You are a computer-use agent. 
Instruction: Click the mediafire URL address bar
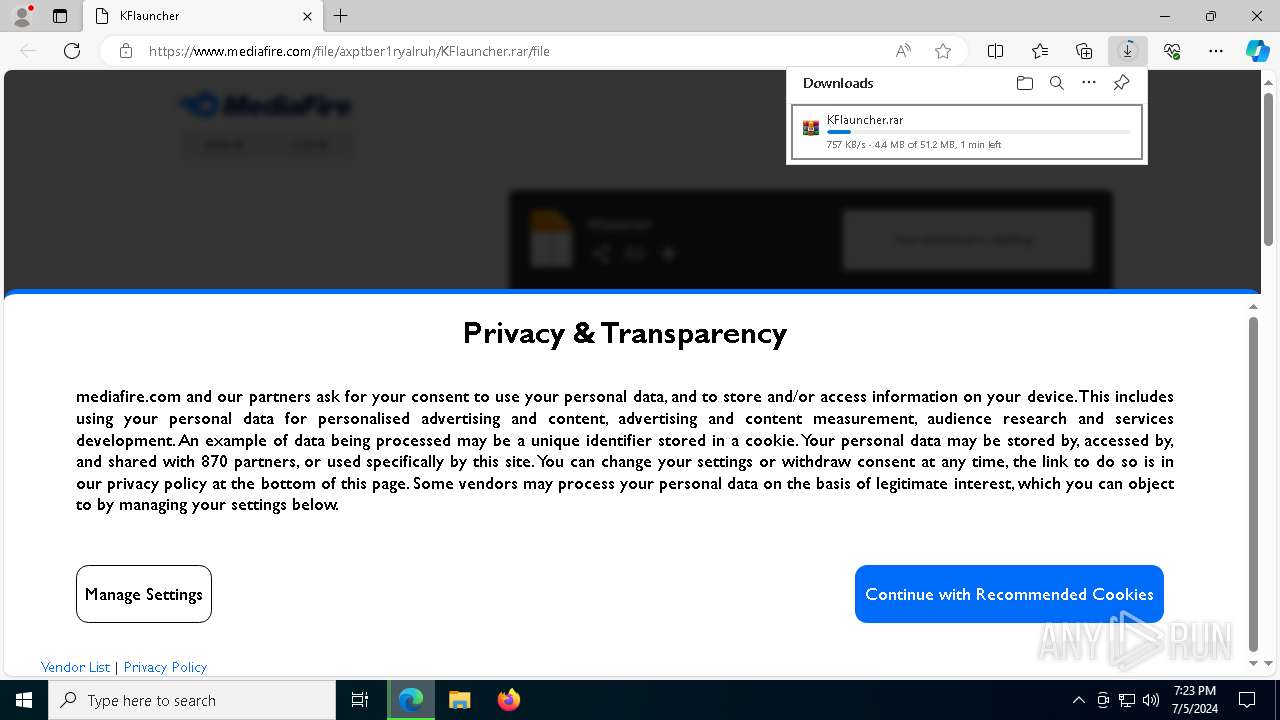515,51
